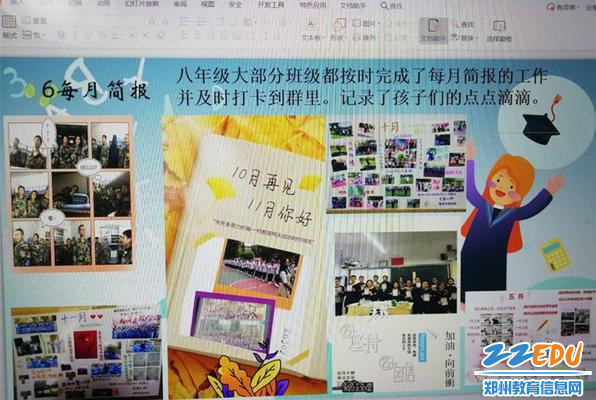596x400 pixels.
Task: Toggle Italic formatting
Action: (x=75, y=35)
